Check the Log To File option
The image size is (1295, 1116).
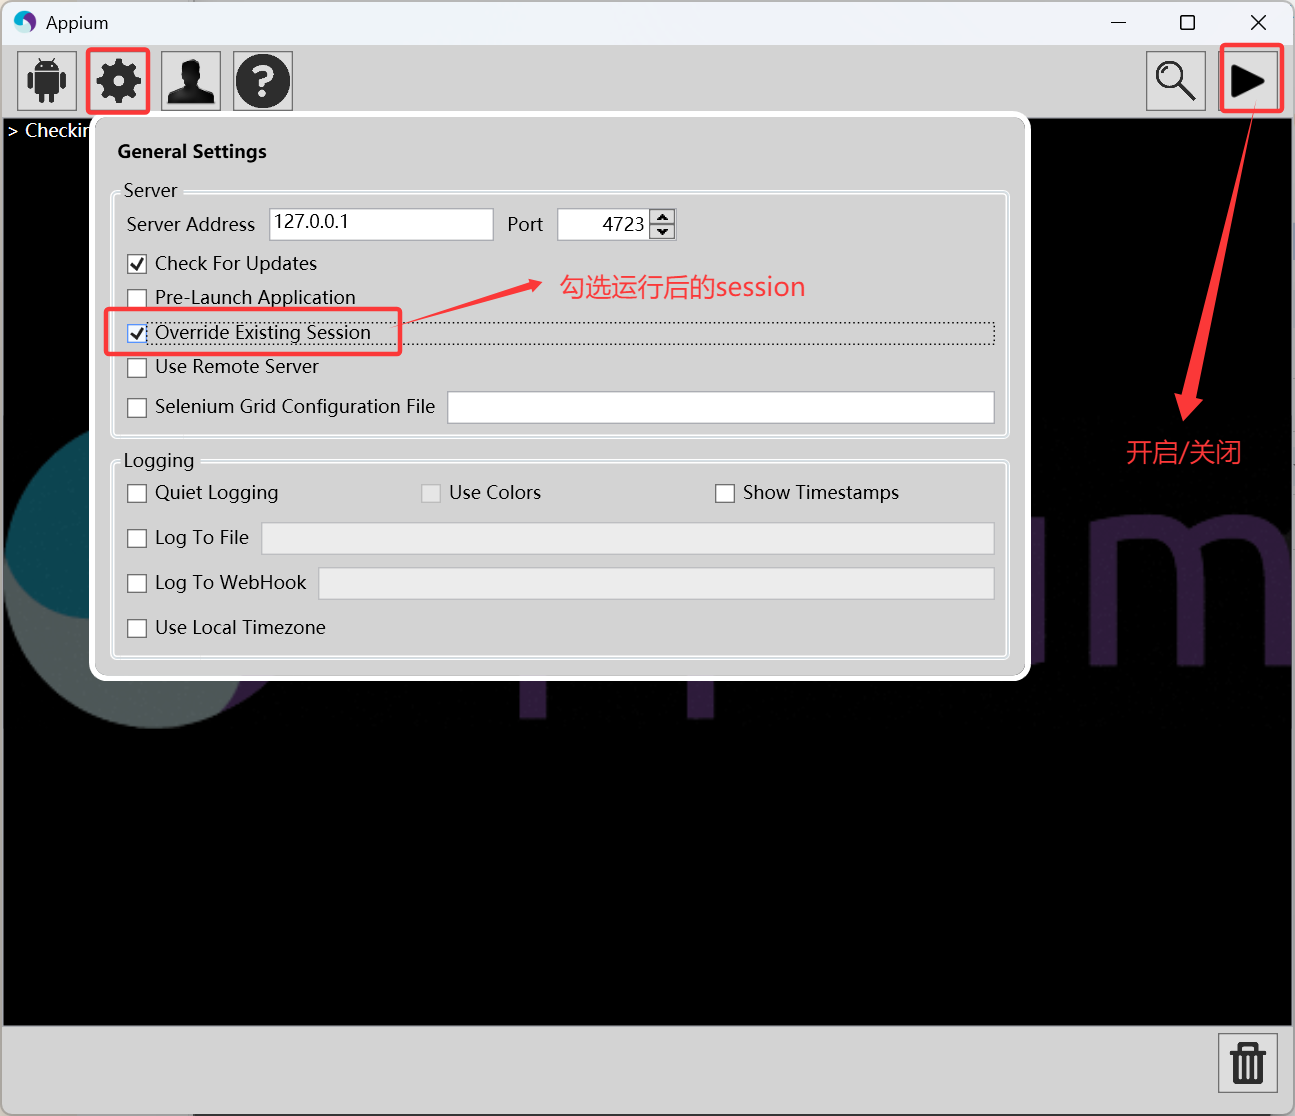138,538
